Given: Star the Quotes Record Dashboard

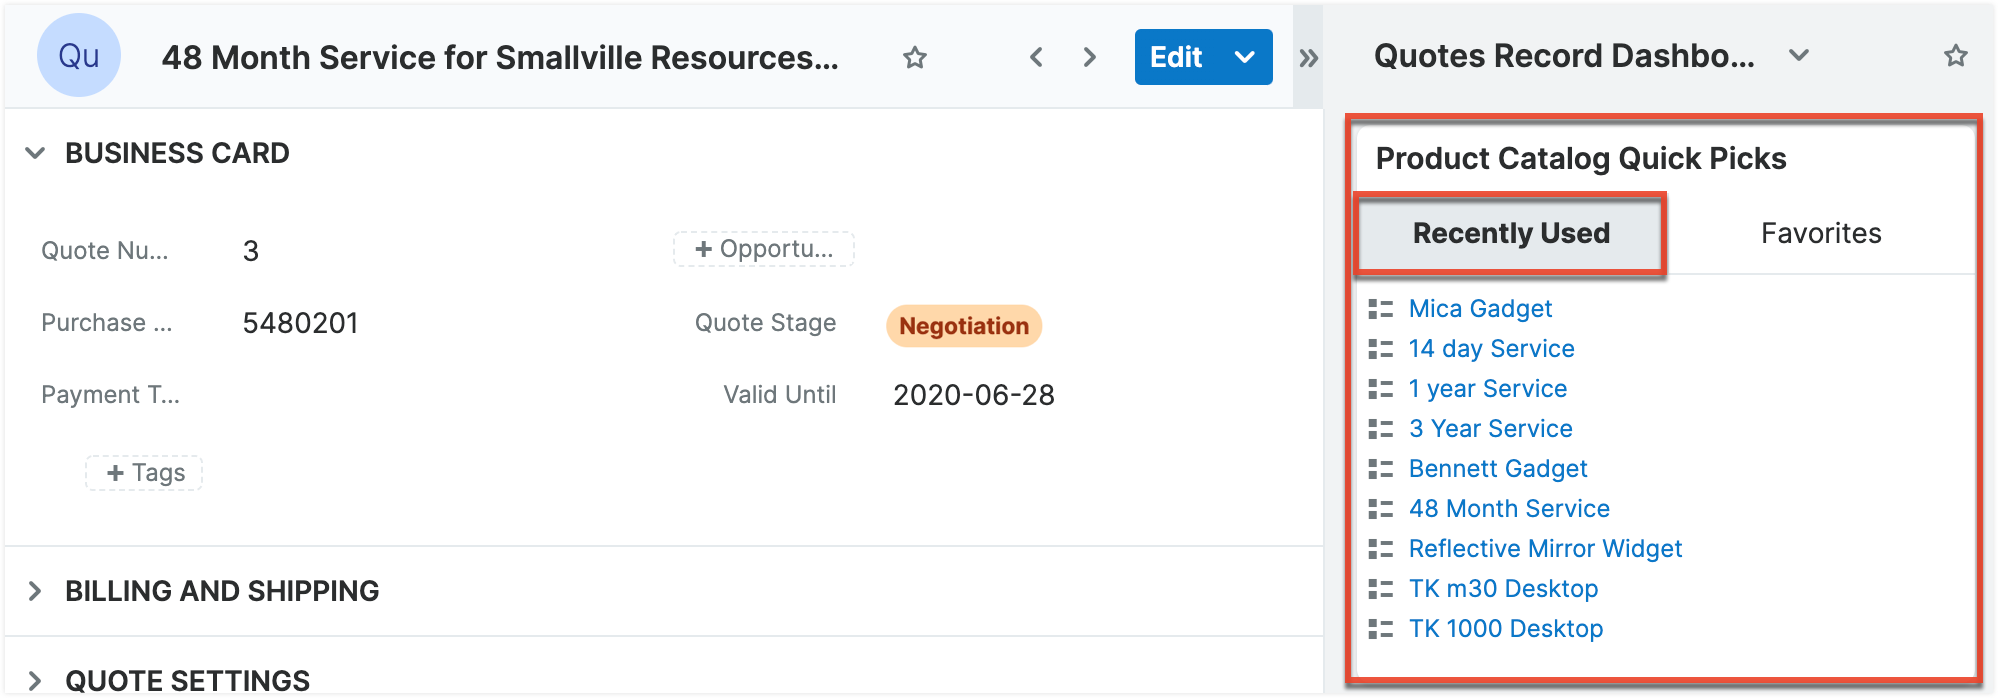Looking at the screenshot, I should coord(1955,56).
